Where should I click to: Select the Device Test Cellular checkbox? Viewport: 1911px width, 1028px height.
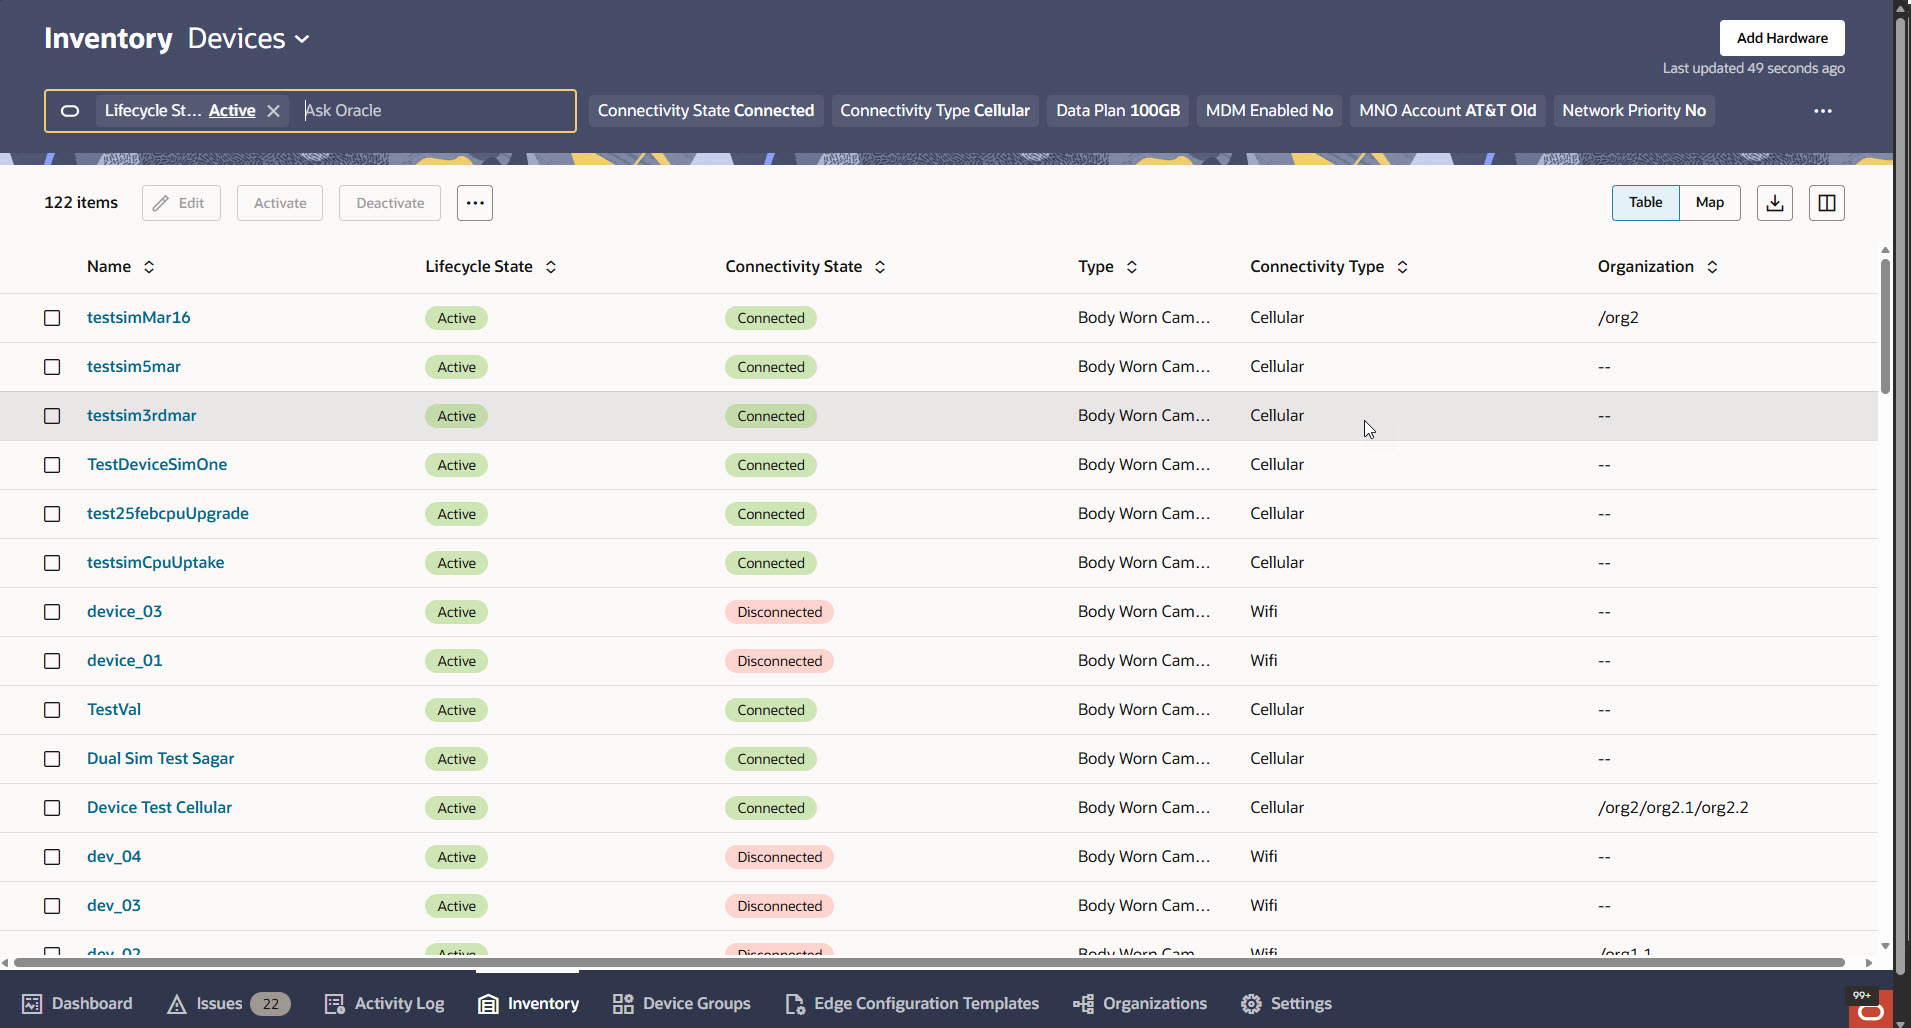pyautogui.click(x=52, y=808)
